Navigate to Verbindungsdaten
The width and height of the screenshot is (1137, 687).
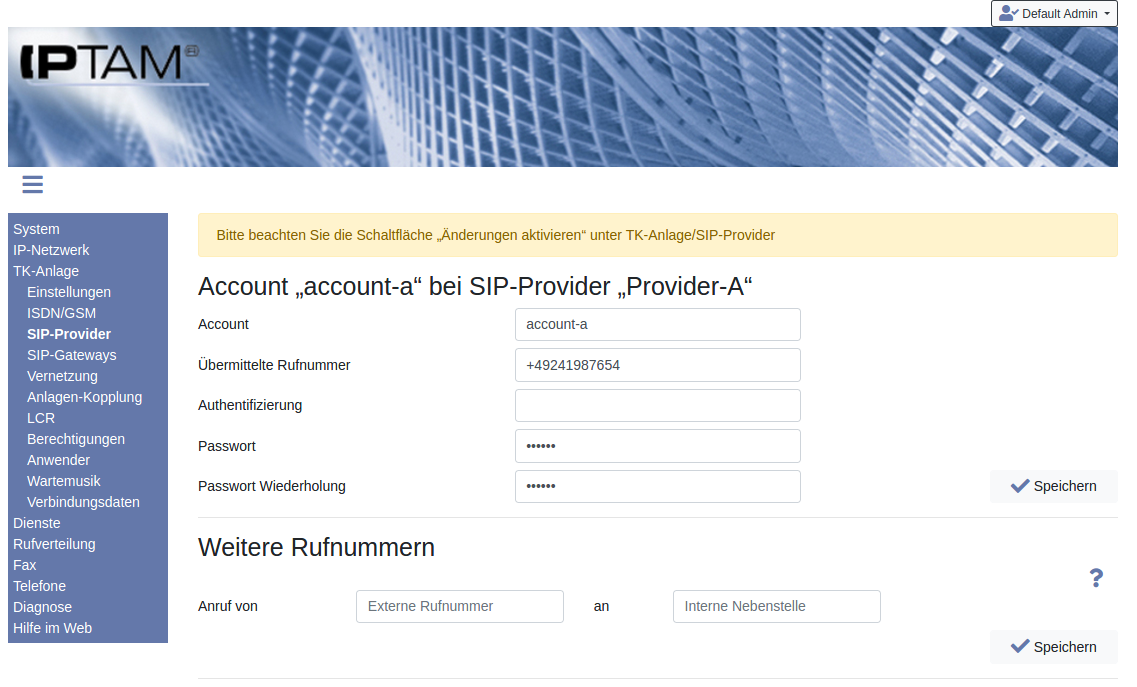coord(83,502)
